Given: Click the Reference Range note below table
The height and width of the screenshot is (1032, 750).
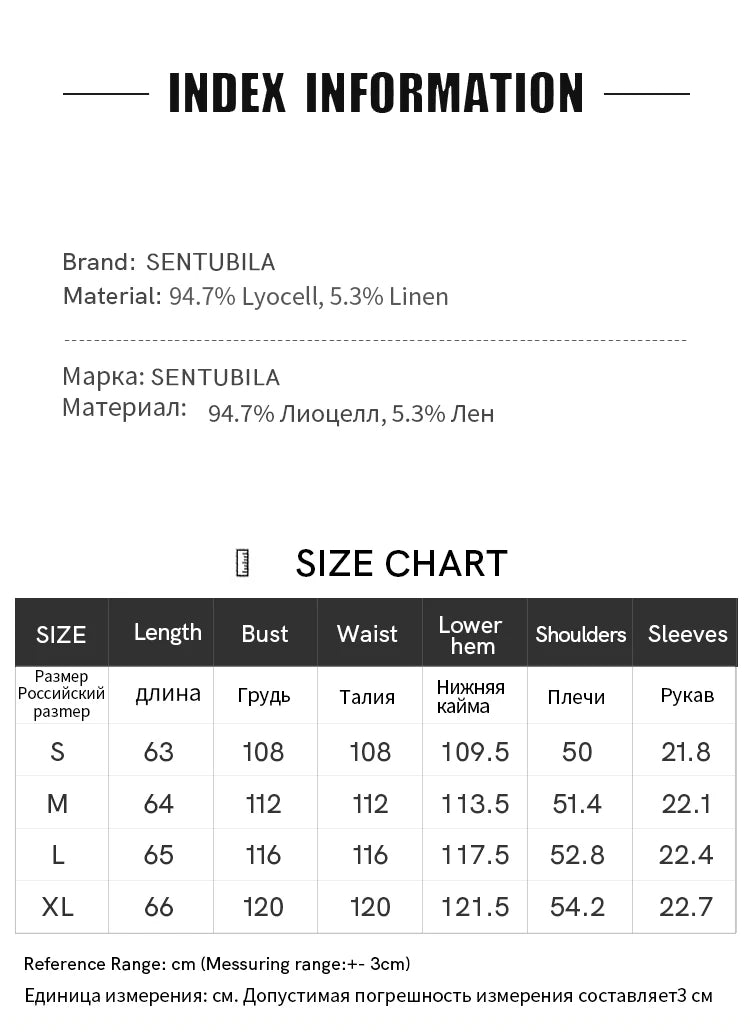Looking at the screenshot, I should pyautogui.click(x=217, y=964).
